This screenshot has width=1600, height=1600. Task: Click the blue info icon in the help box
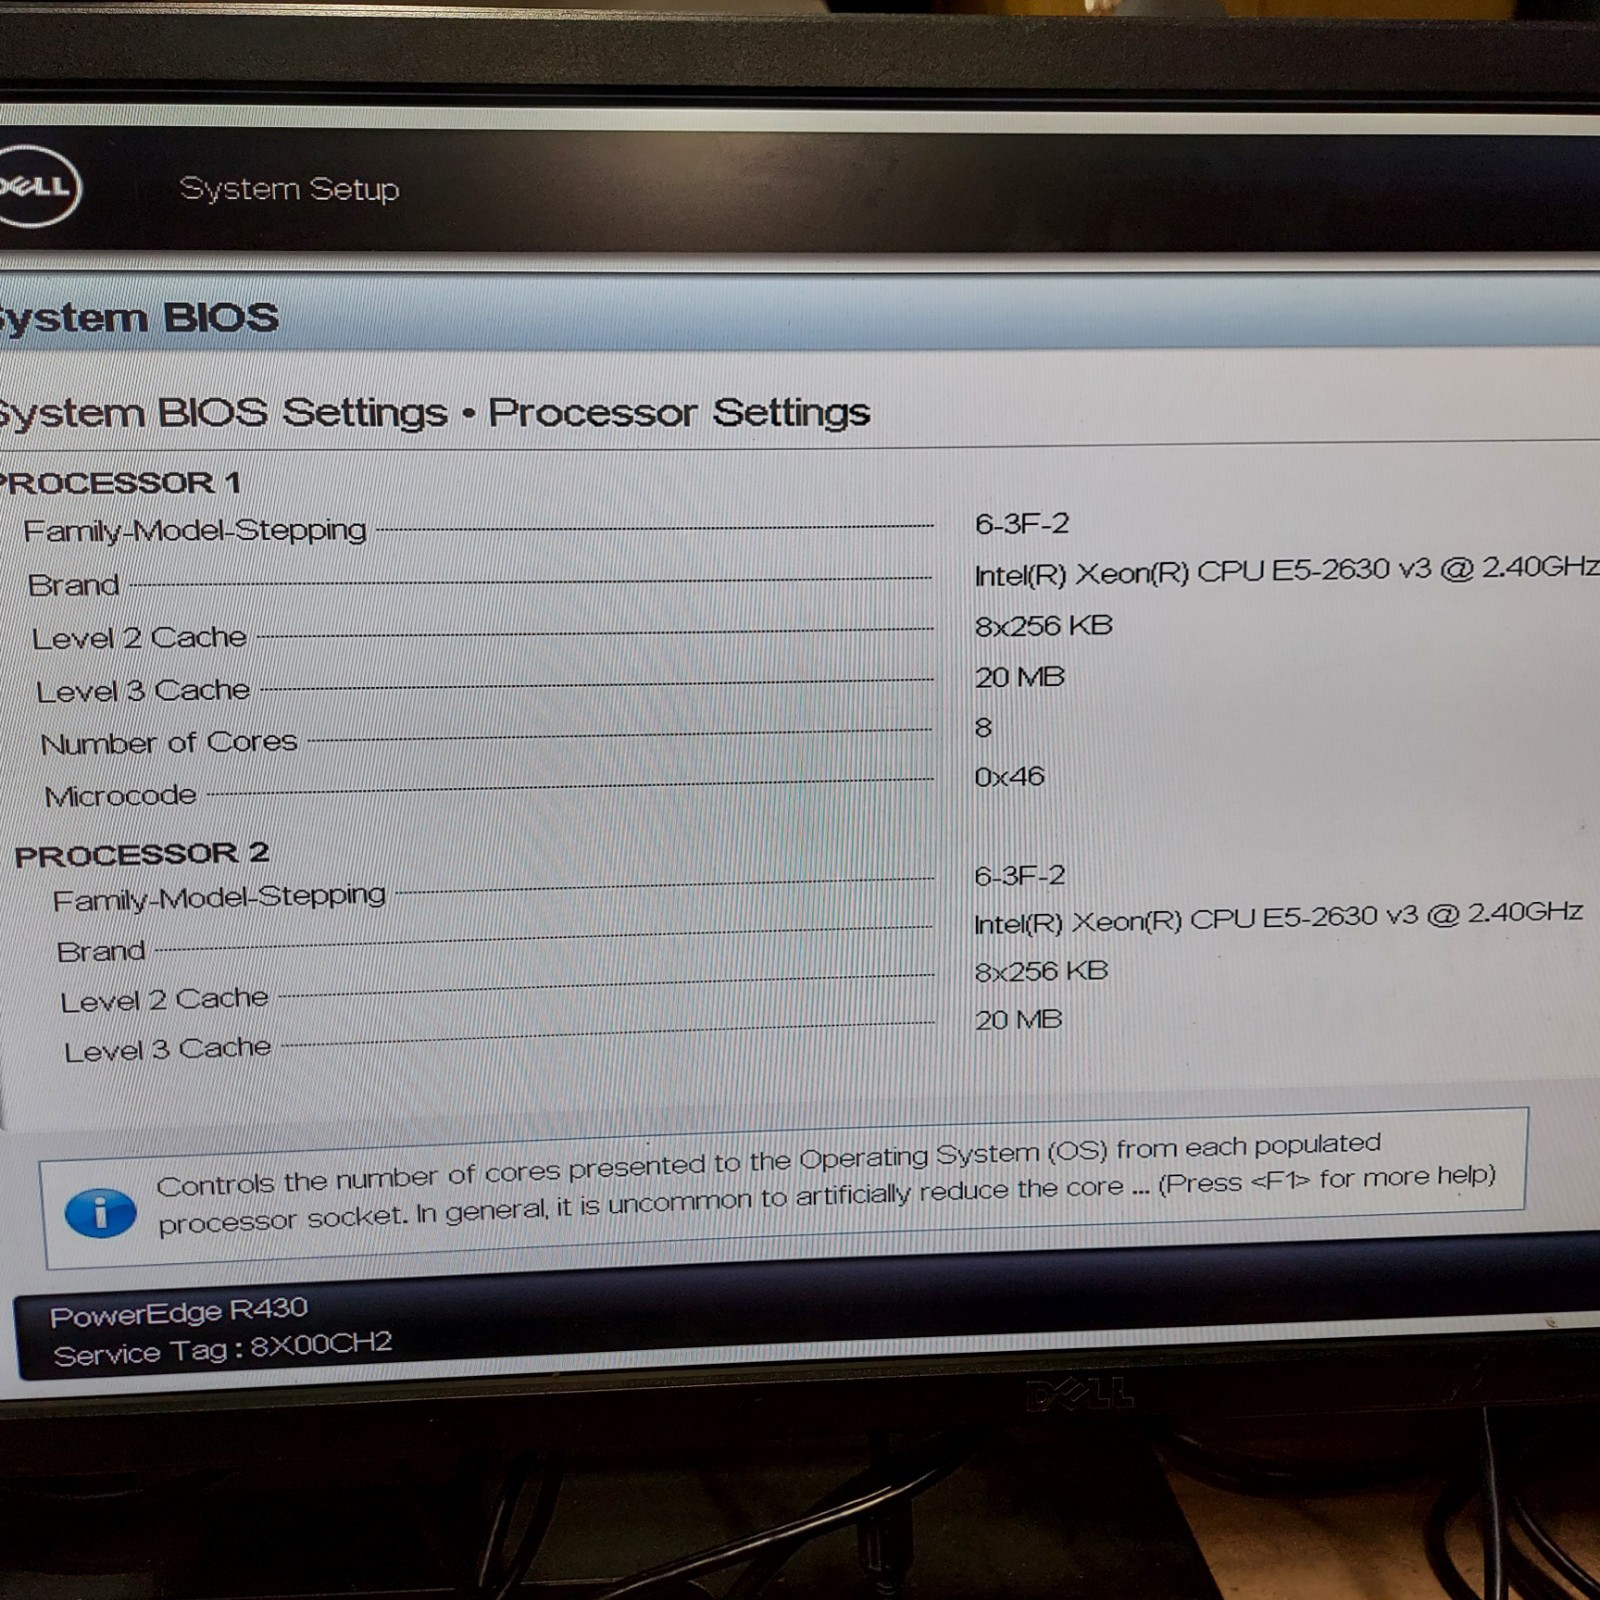[x=101, y=1213]
